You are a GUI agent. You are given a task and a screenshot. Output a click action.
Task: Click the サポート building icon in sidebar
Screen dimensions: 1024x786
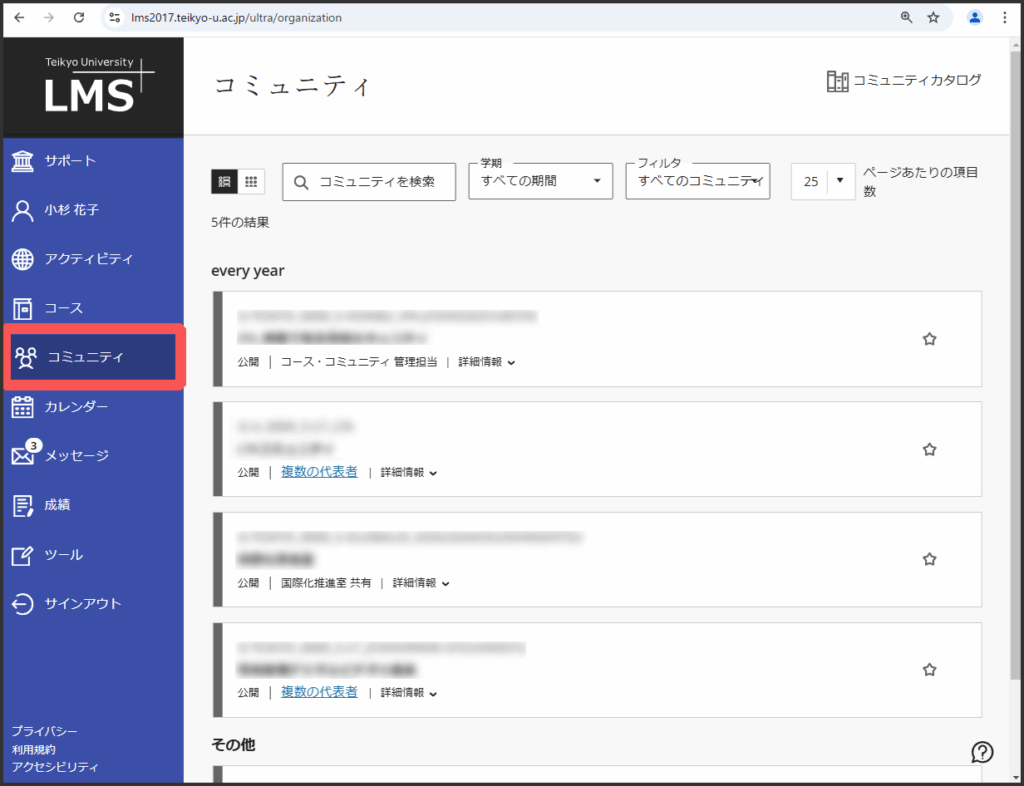[23, 161]
